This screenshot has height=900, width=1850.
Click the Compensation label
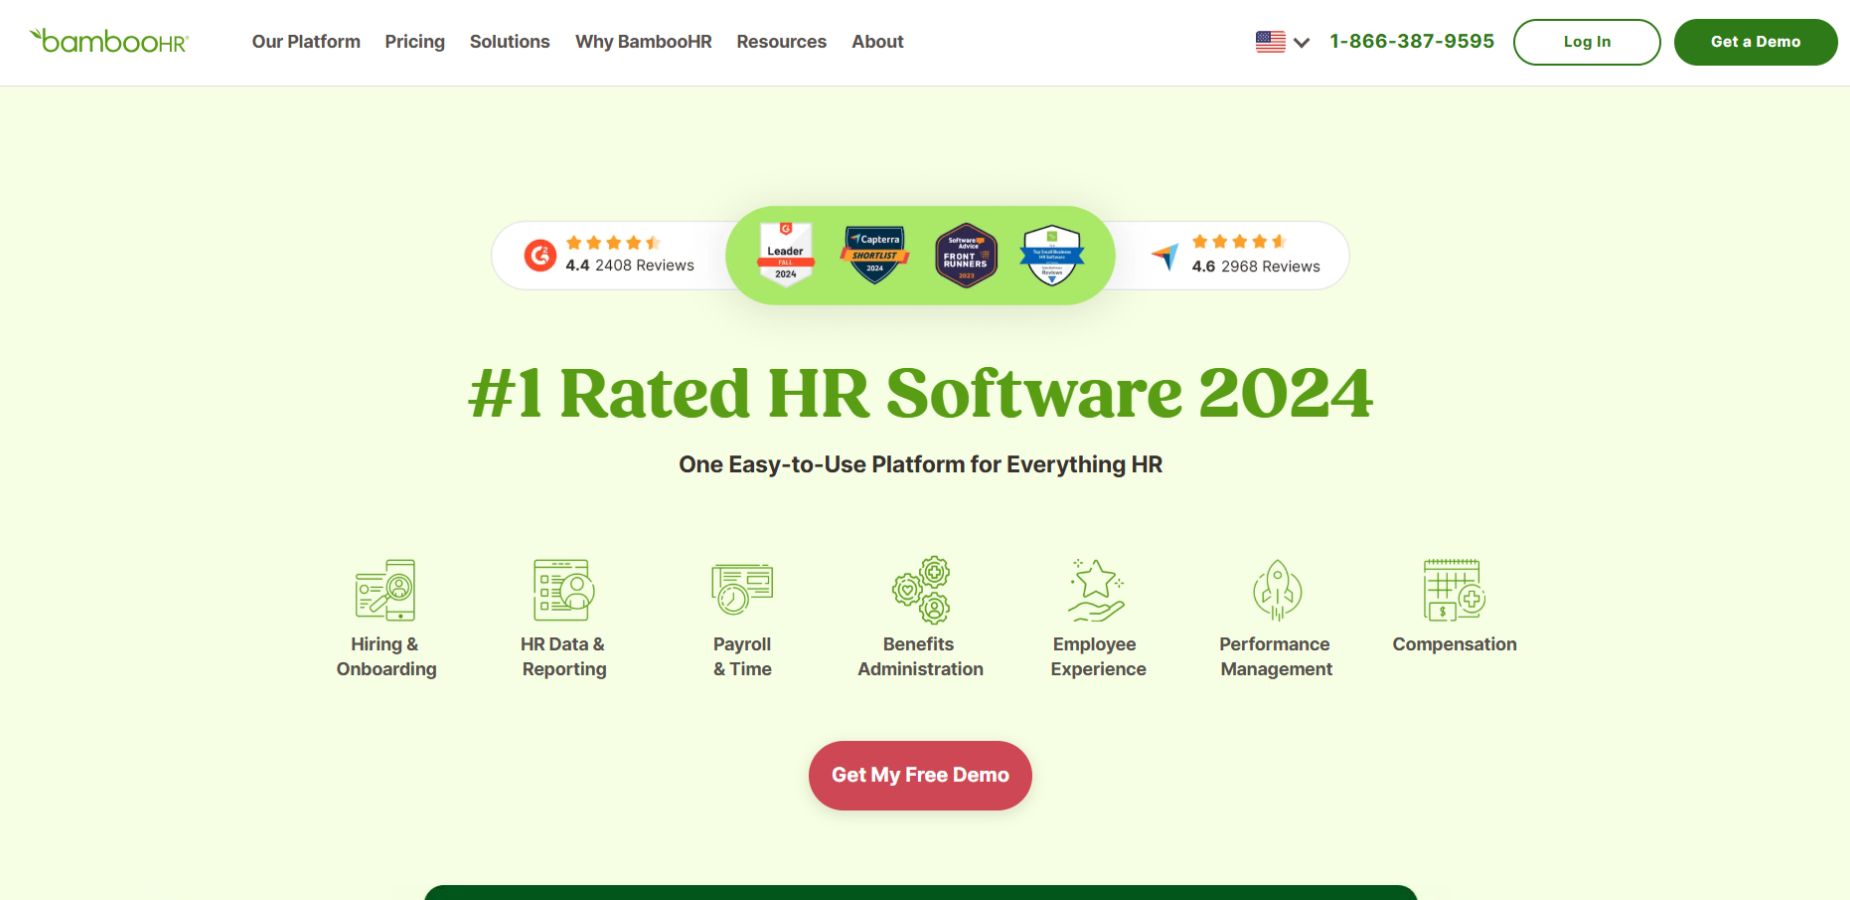1455,644
